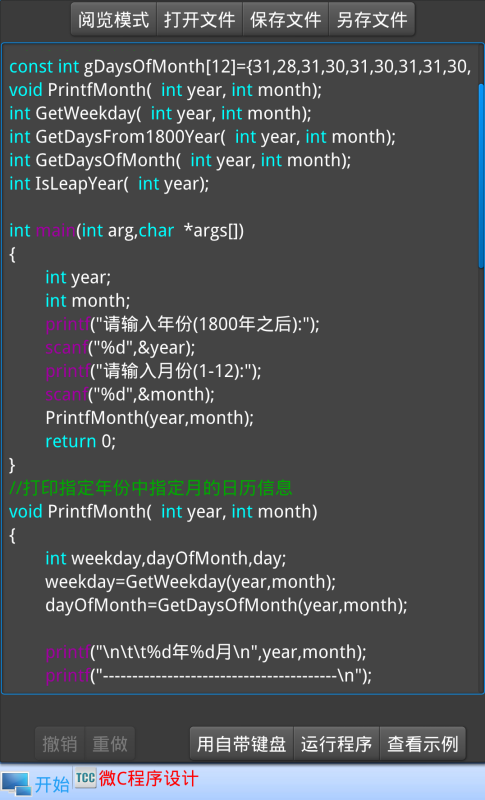
Task: Click the scanf("%d",&month) line
Action: click(130, 394)
